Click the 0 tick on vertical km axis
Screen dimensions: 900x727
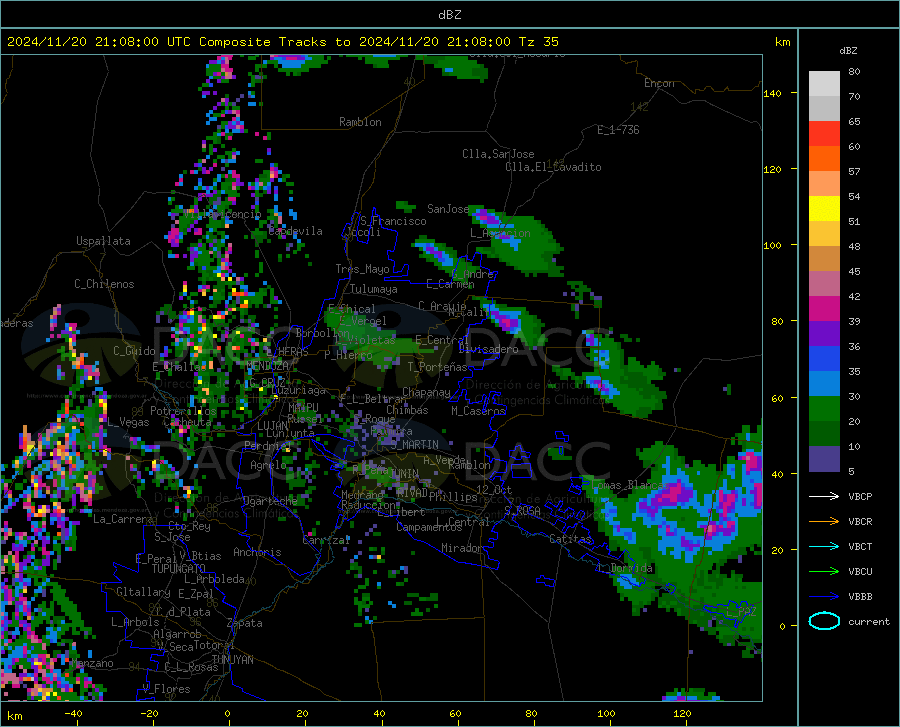tap(782, 626)
